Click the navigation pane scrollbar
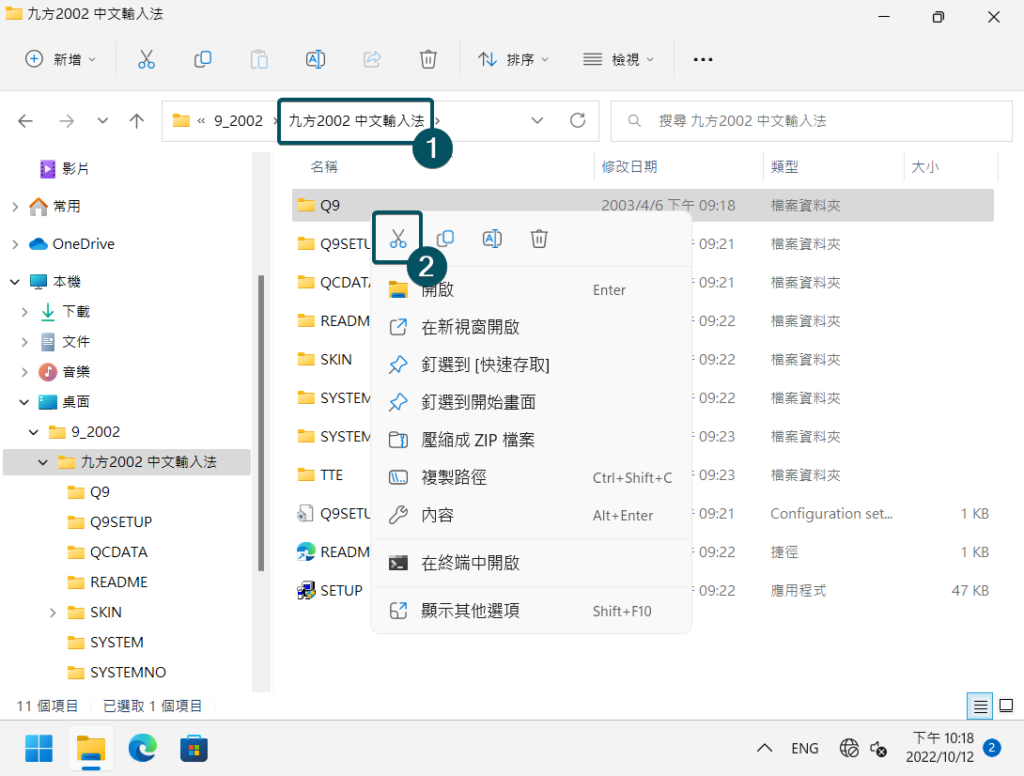The width and height of the screenshot is (1024, 776). click(261, 423)
